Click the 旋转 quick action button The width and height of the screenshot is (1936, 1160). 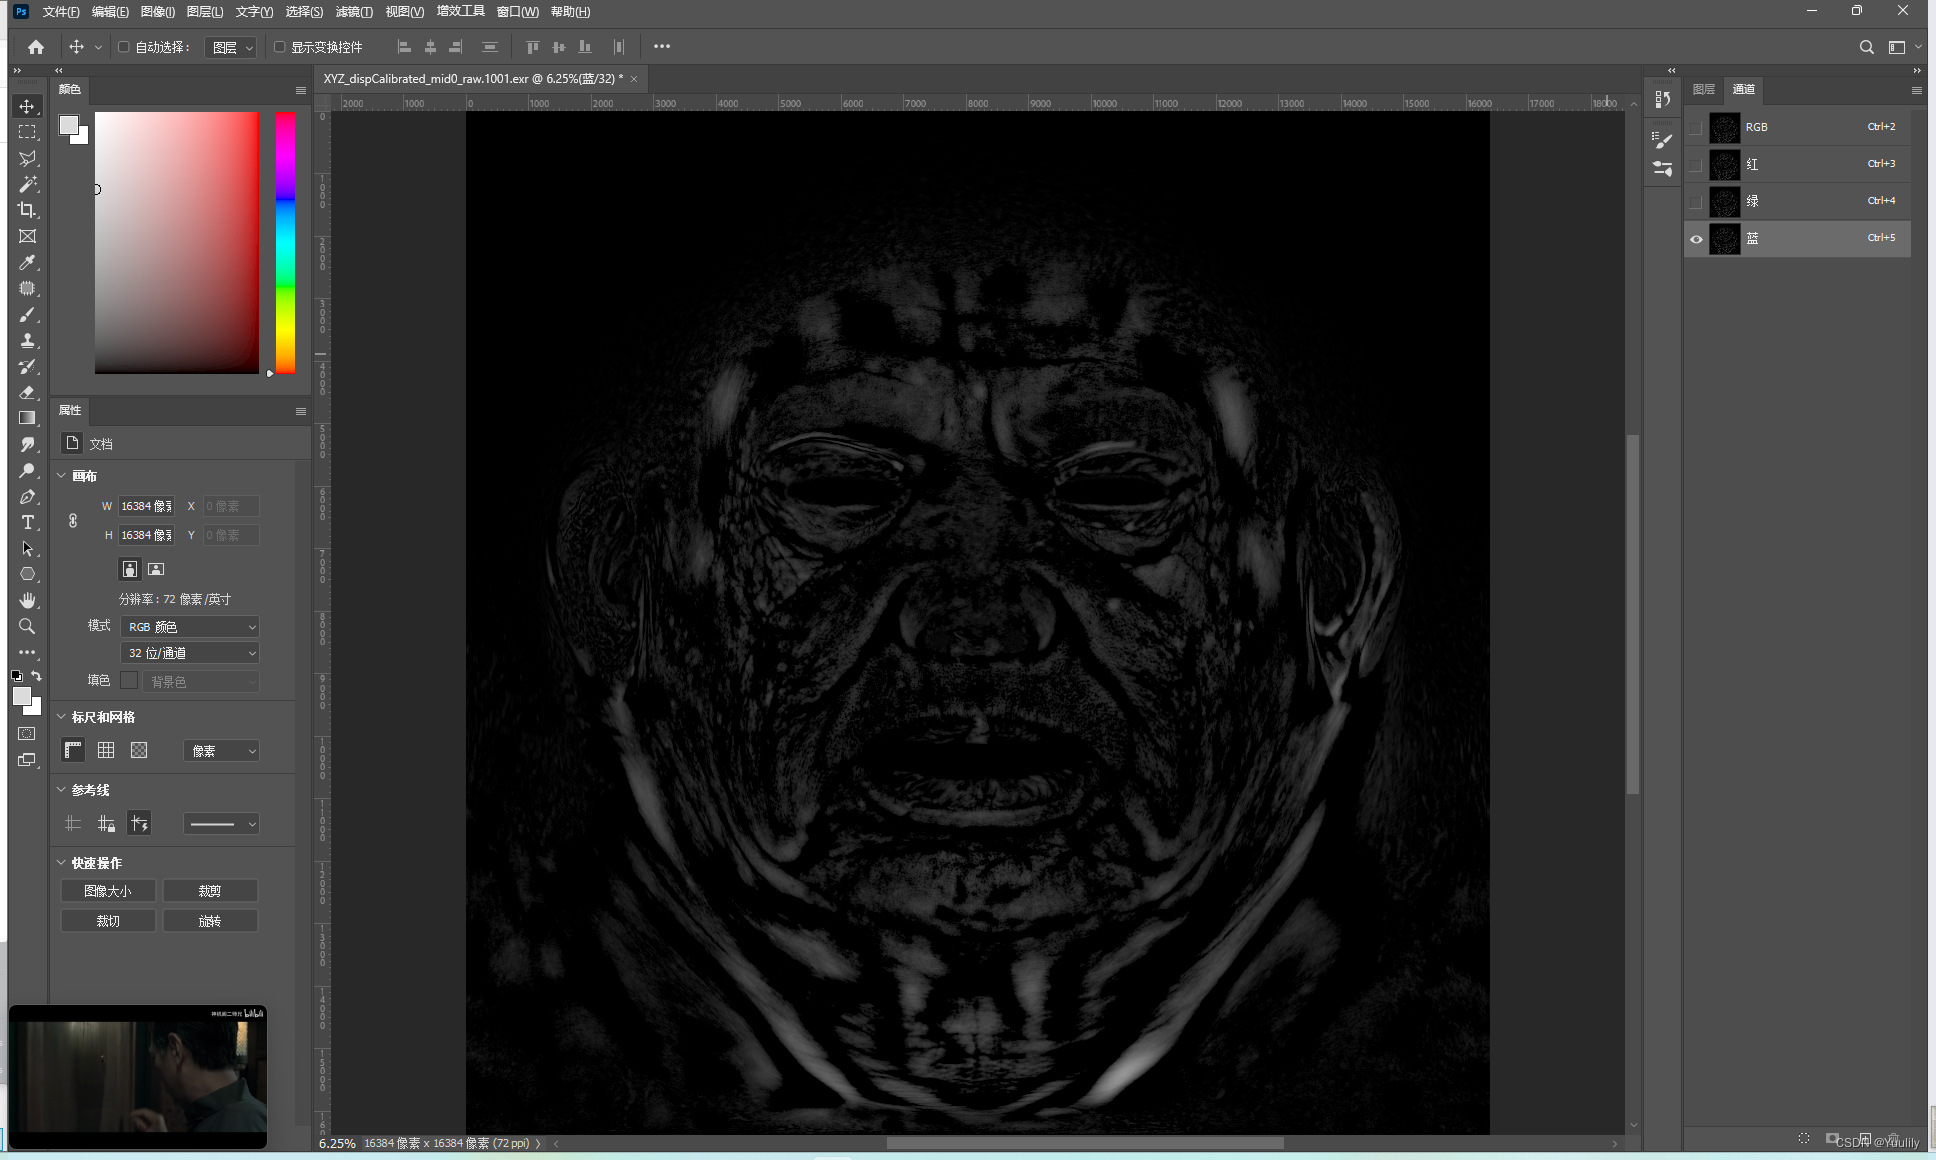(210, 921)
